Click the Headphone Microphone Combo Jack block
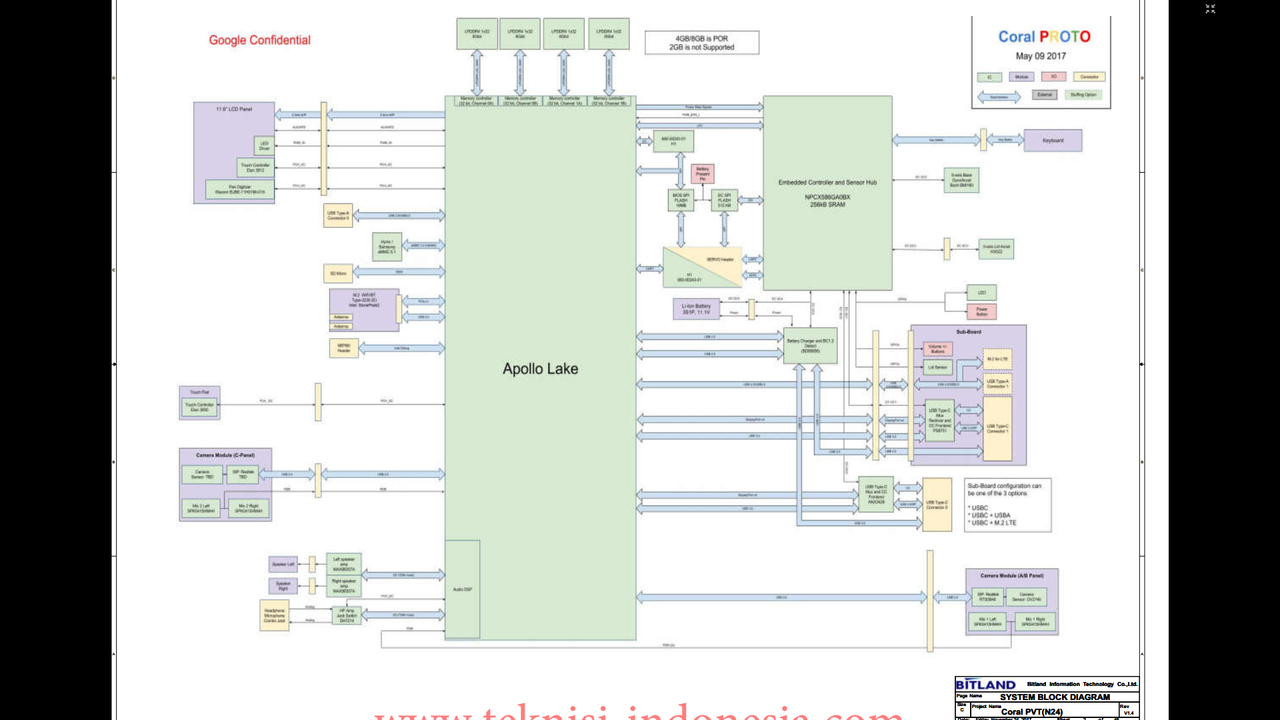This screenshot has height=720, width=1280. [274, 615]
